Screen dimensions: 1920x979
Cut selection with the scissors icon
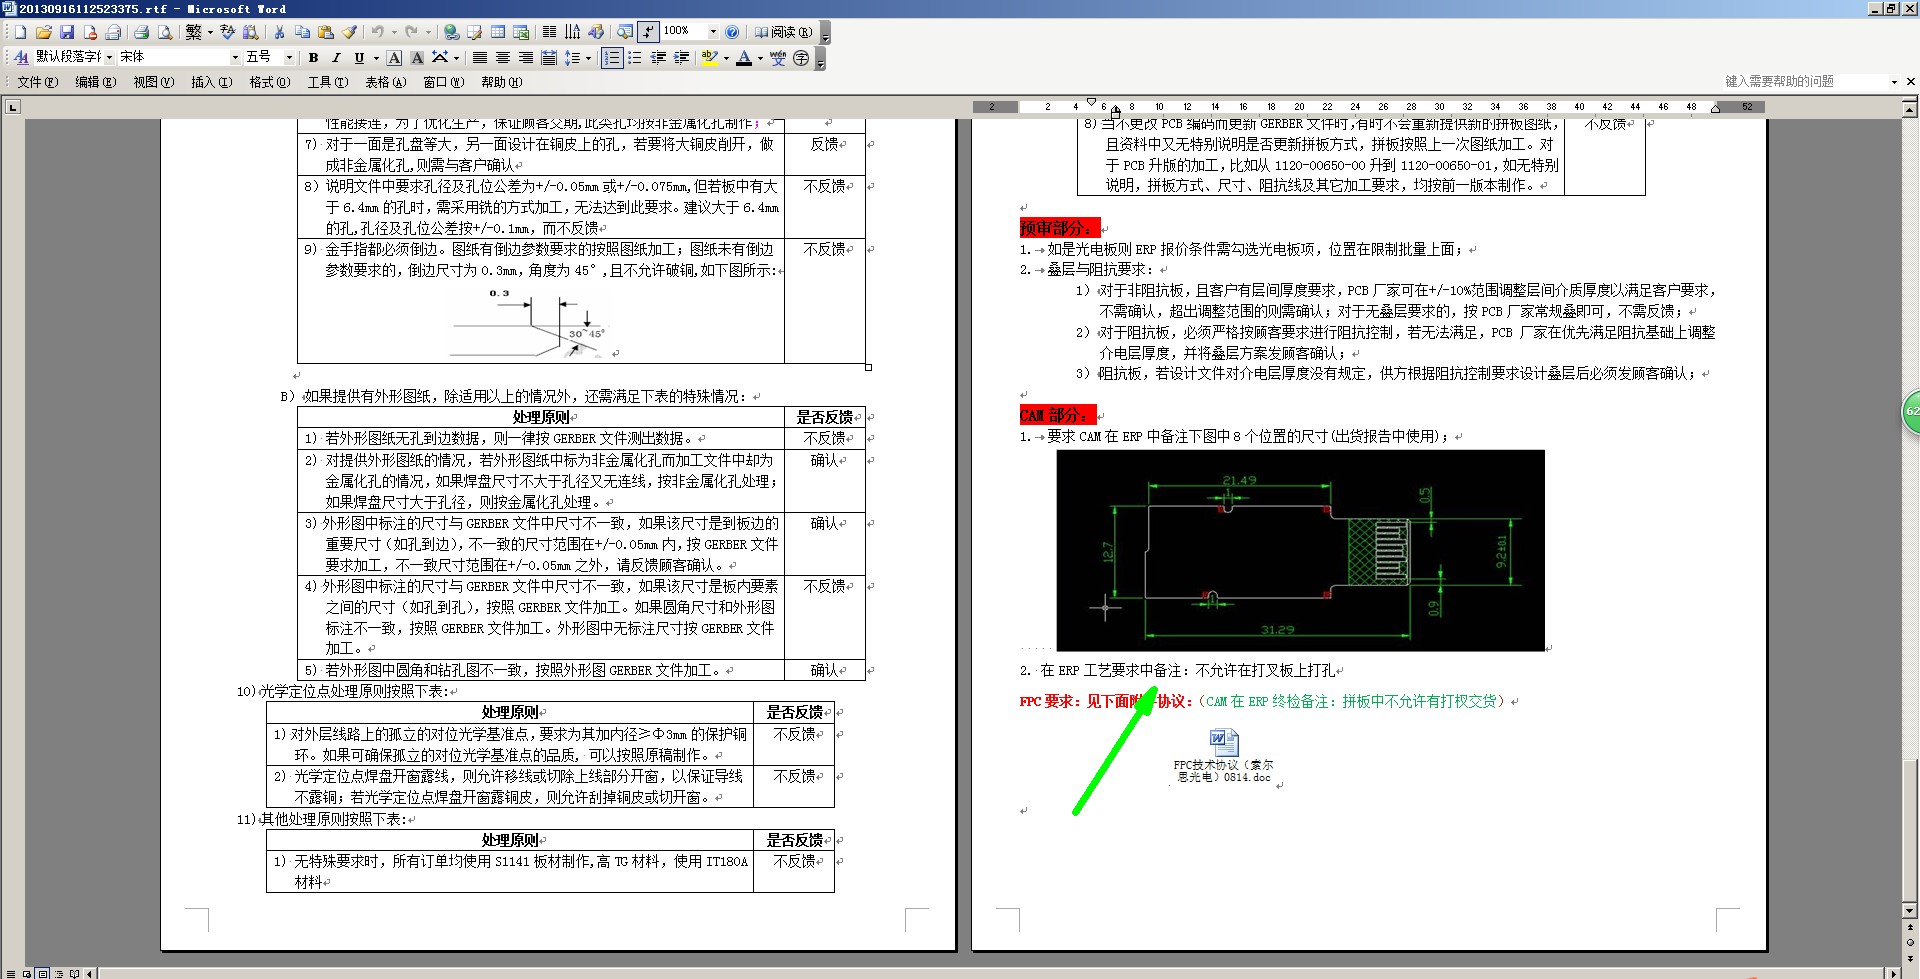pyautogui.click(x=279, y=32)
